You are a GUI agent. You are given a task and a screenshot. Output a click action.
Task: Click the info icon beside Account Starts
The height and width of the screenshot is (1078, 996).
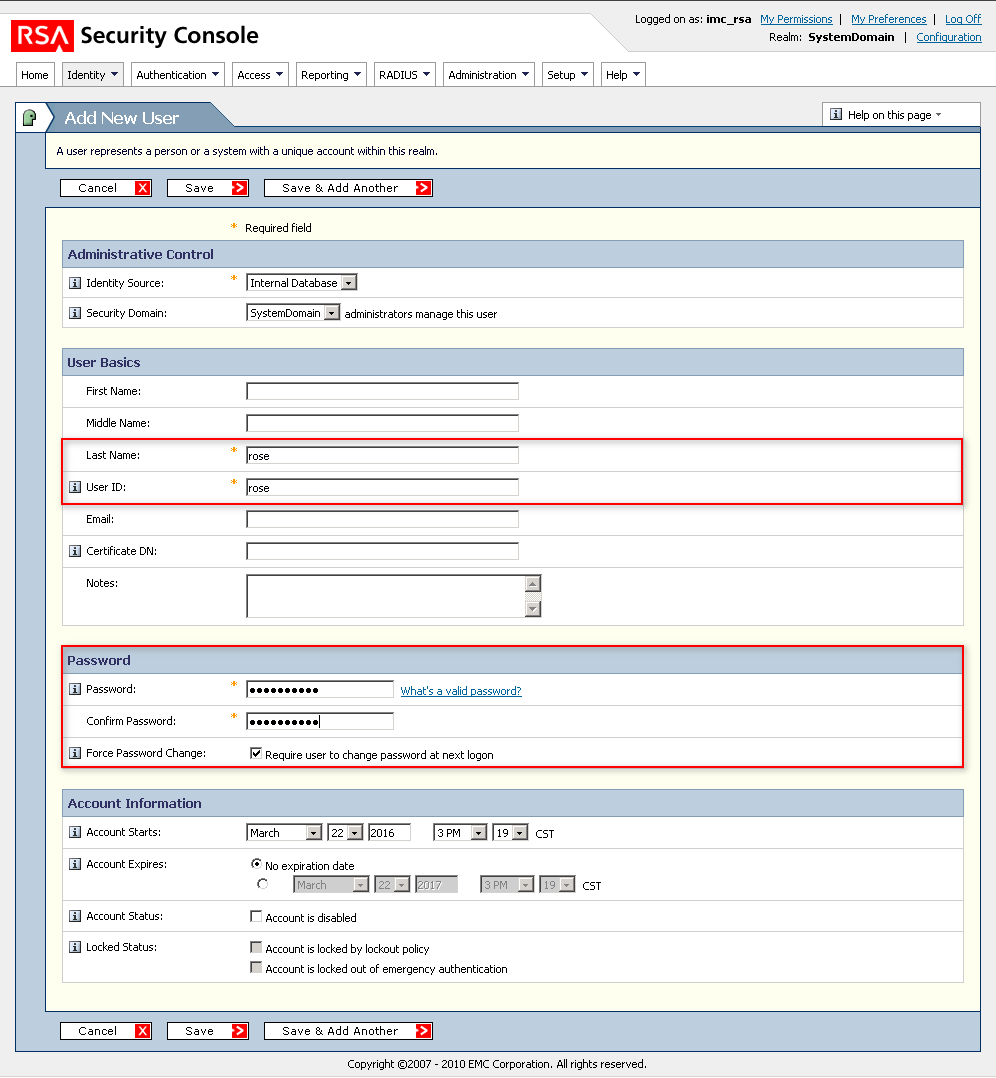point(75,833)
